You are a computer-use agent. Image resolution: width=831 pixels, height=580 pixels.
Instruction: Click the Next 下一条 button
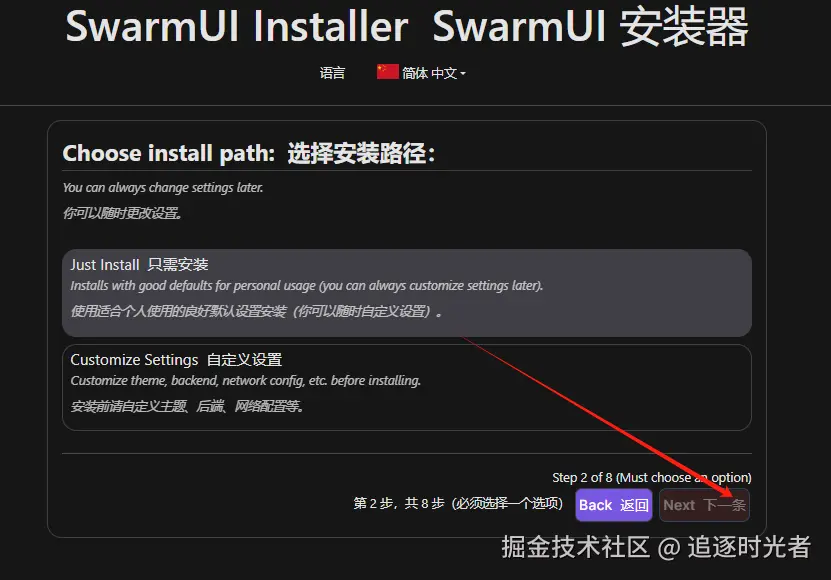point(704,505)
